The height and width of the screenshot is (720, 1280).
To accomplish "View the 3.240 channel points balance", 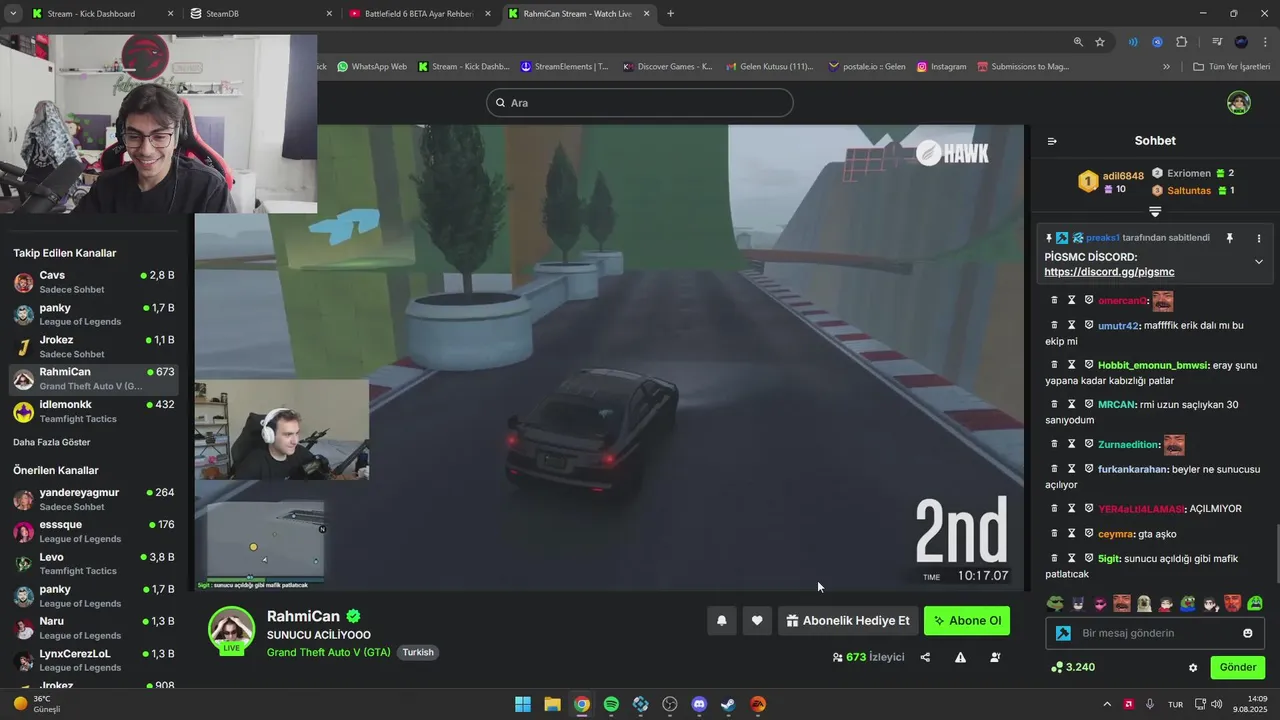I will (x=1073, y=667).
